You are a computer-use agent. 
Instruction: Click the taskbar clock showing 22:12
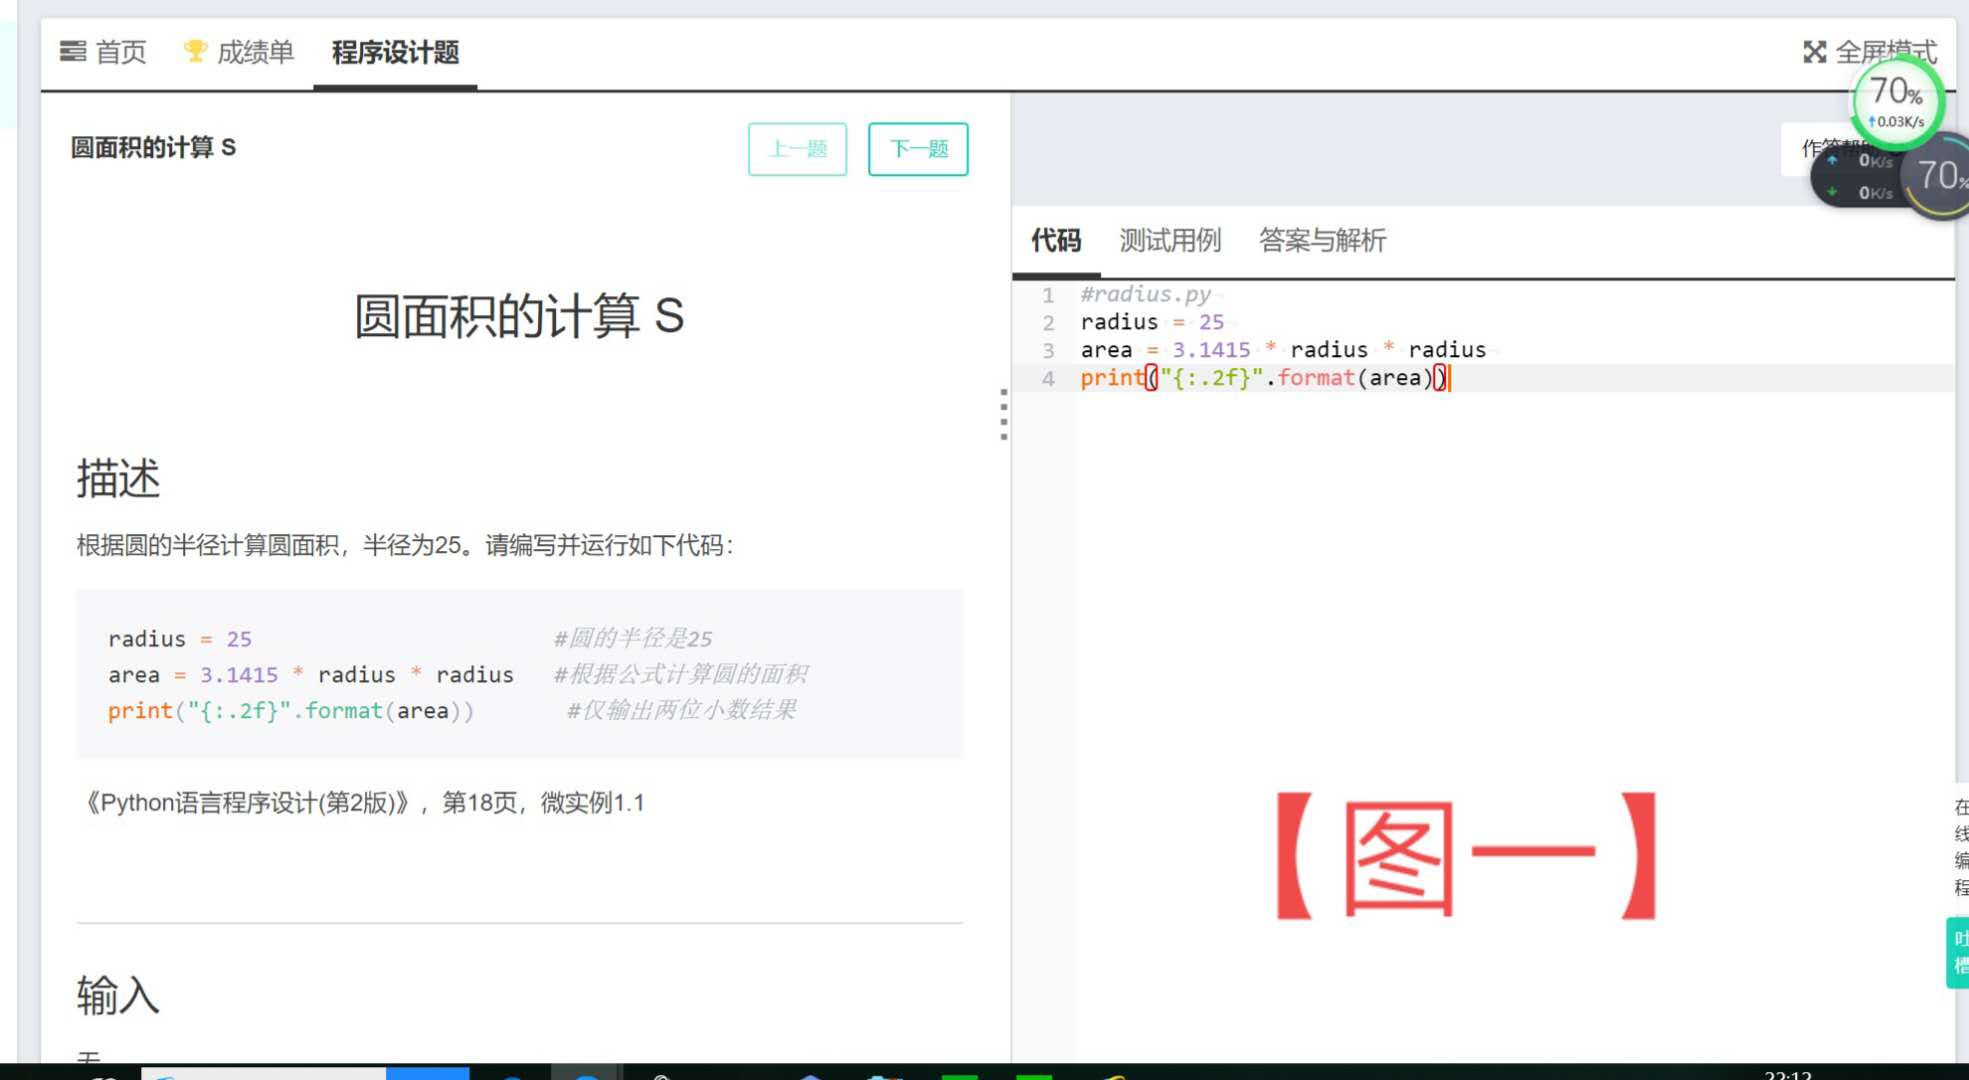1787,1074
